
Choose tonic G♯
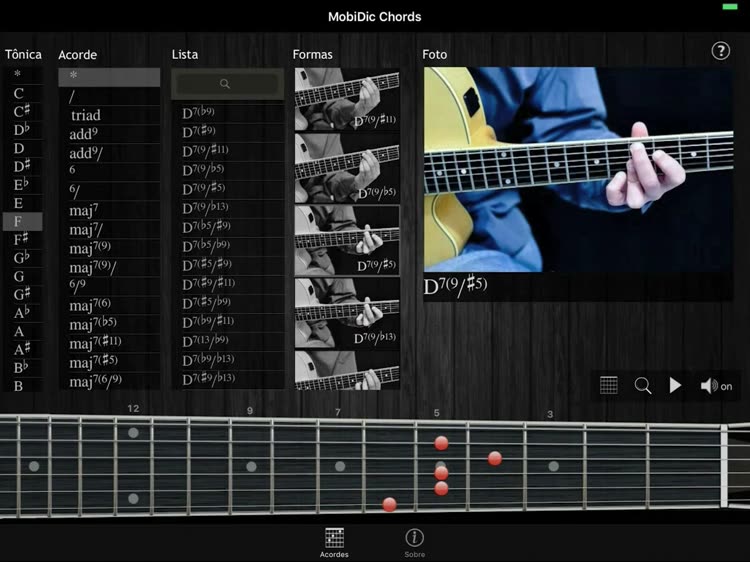[22, 294]
